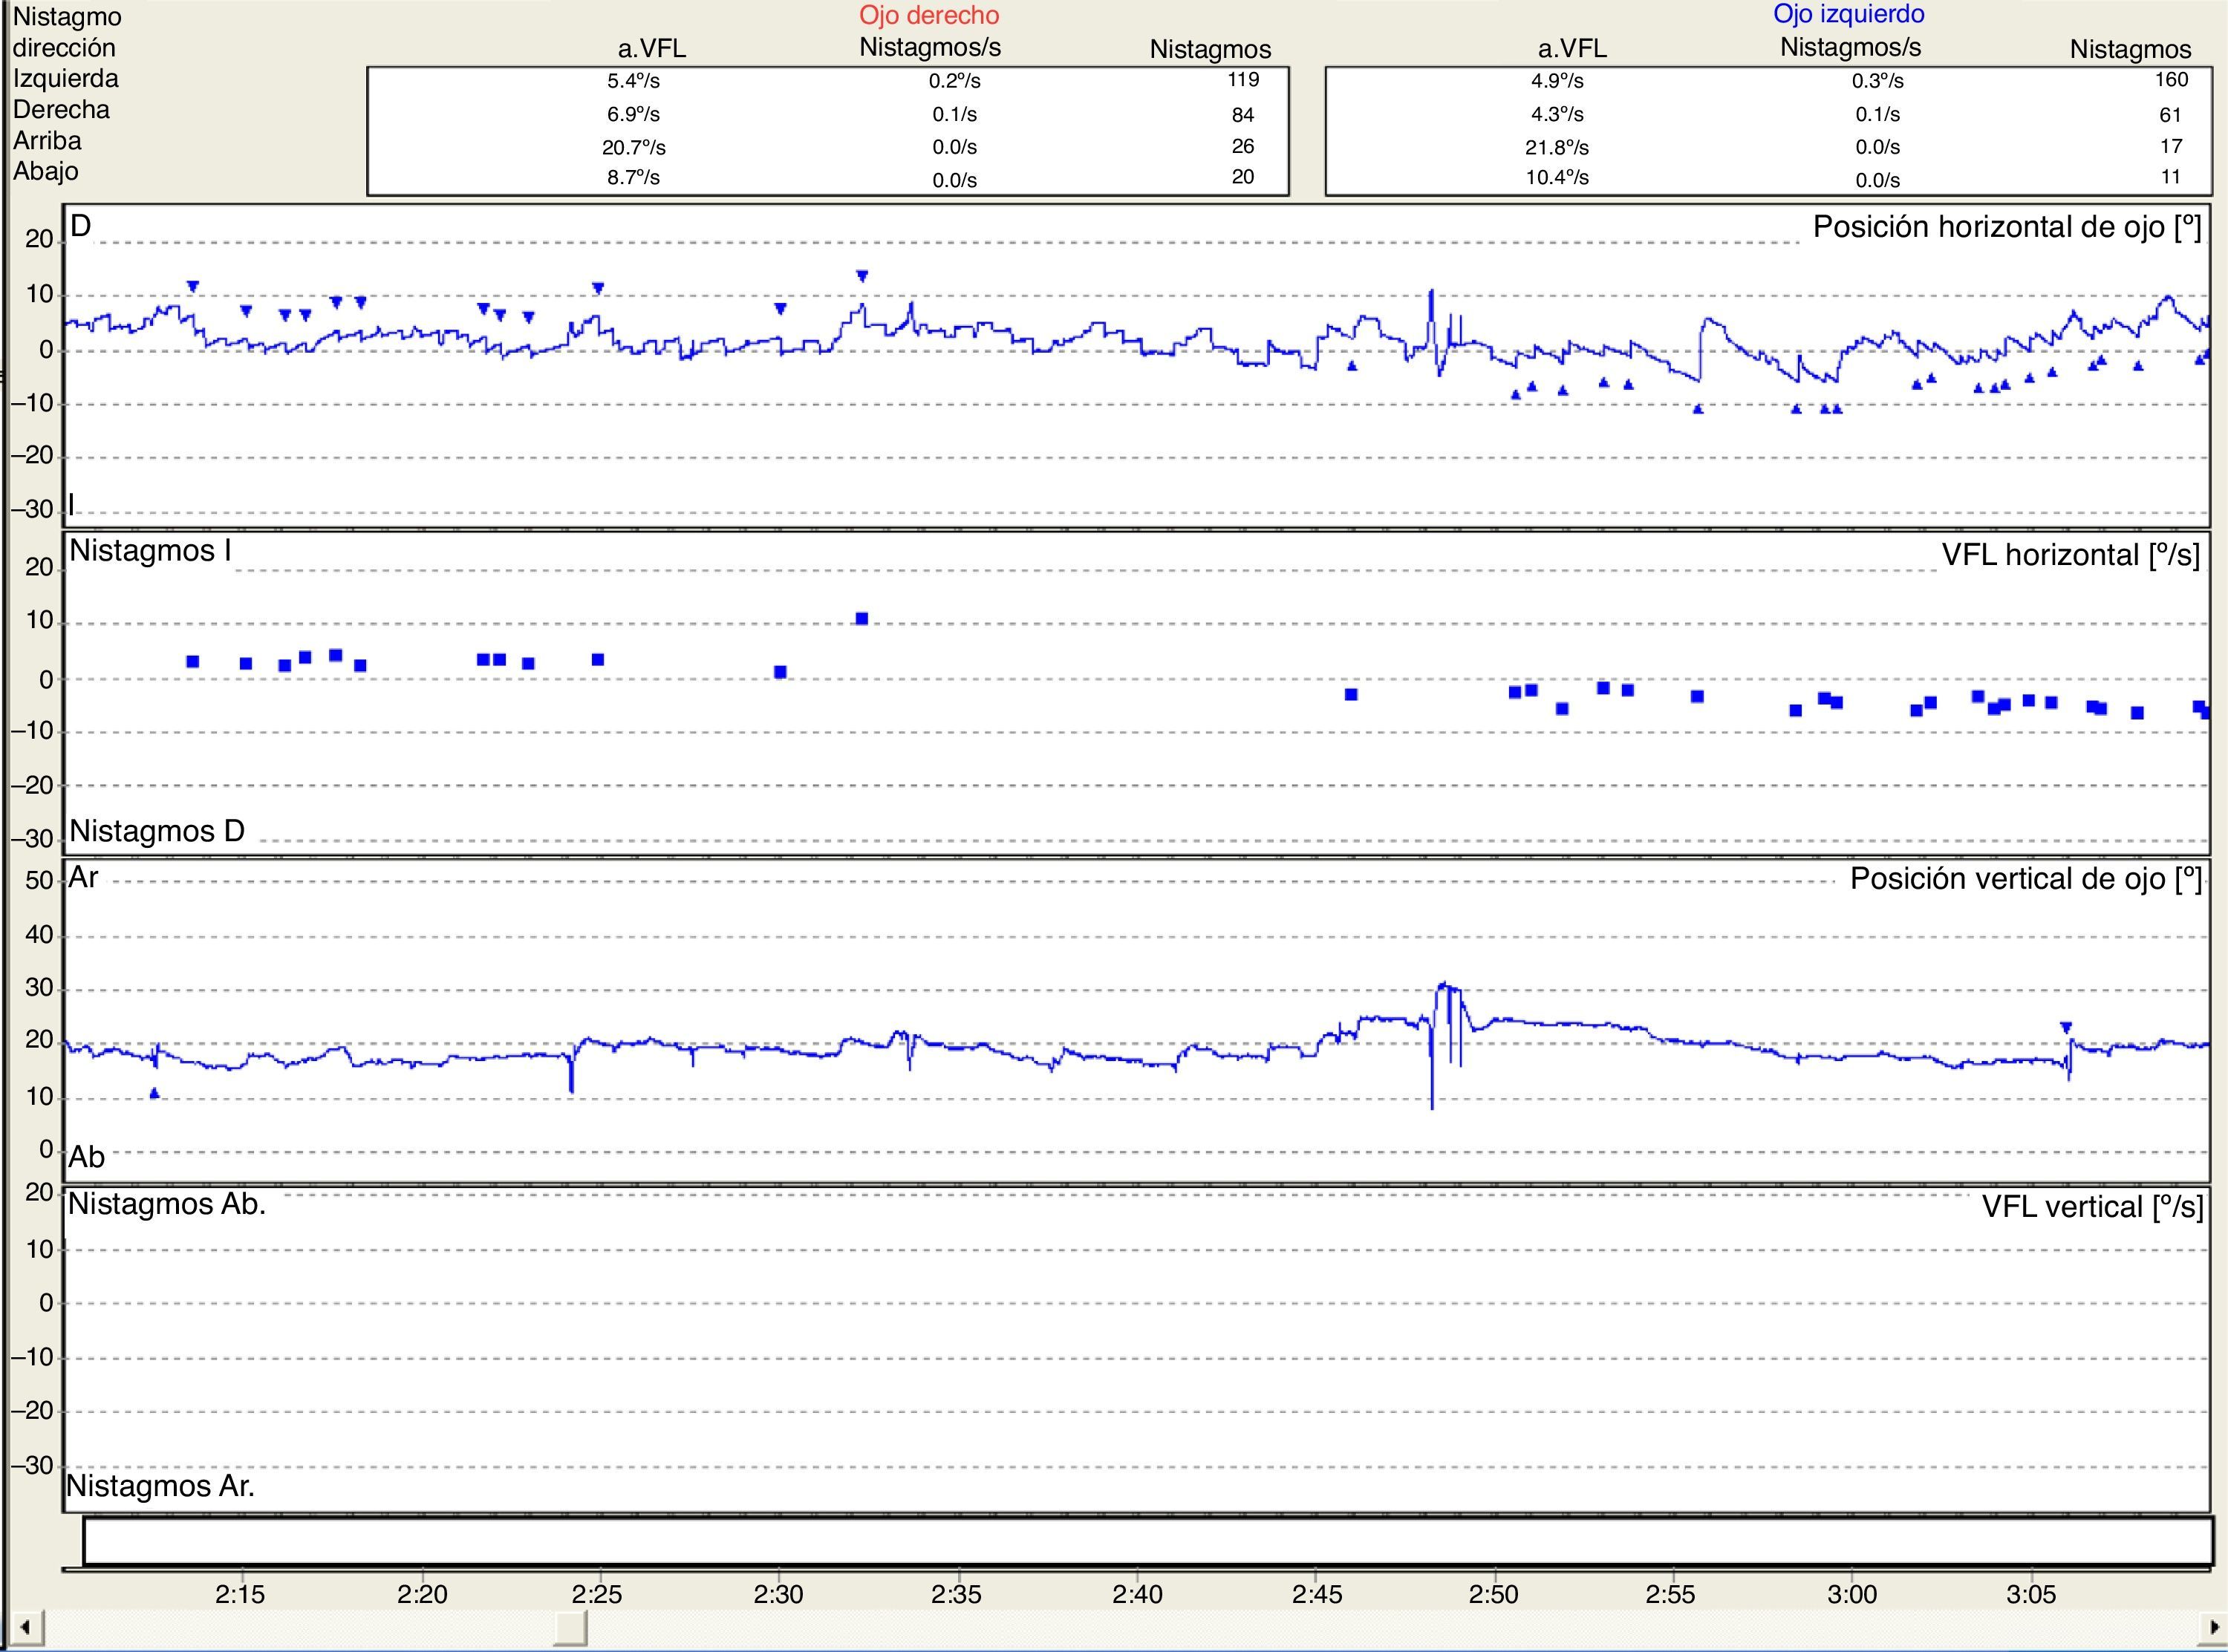Click the 'VFL horizontal' chart title
2228x1652 pixels.
2070,555
